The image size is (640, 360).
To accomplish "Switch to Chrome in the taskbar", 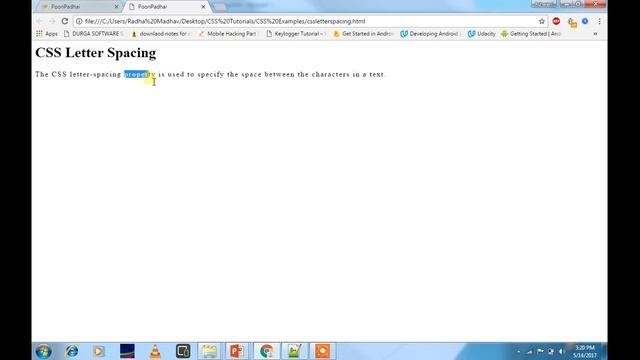I will tap(267, 351).
